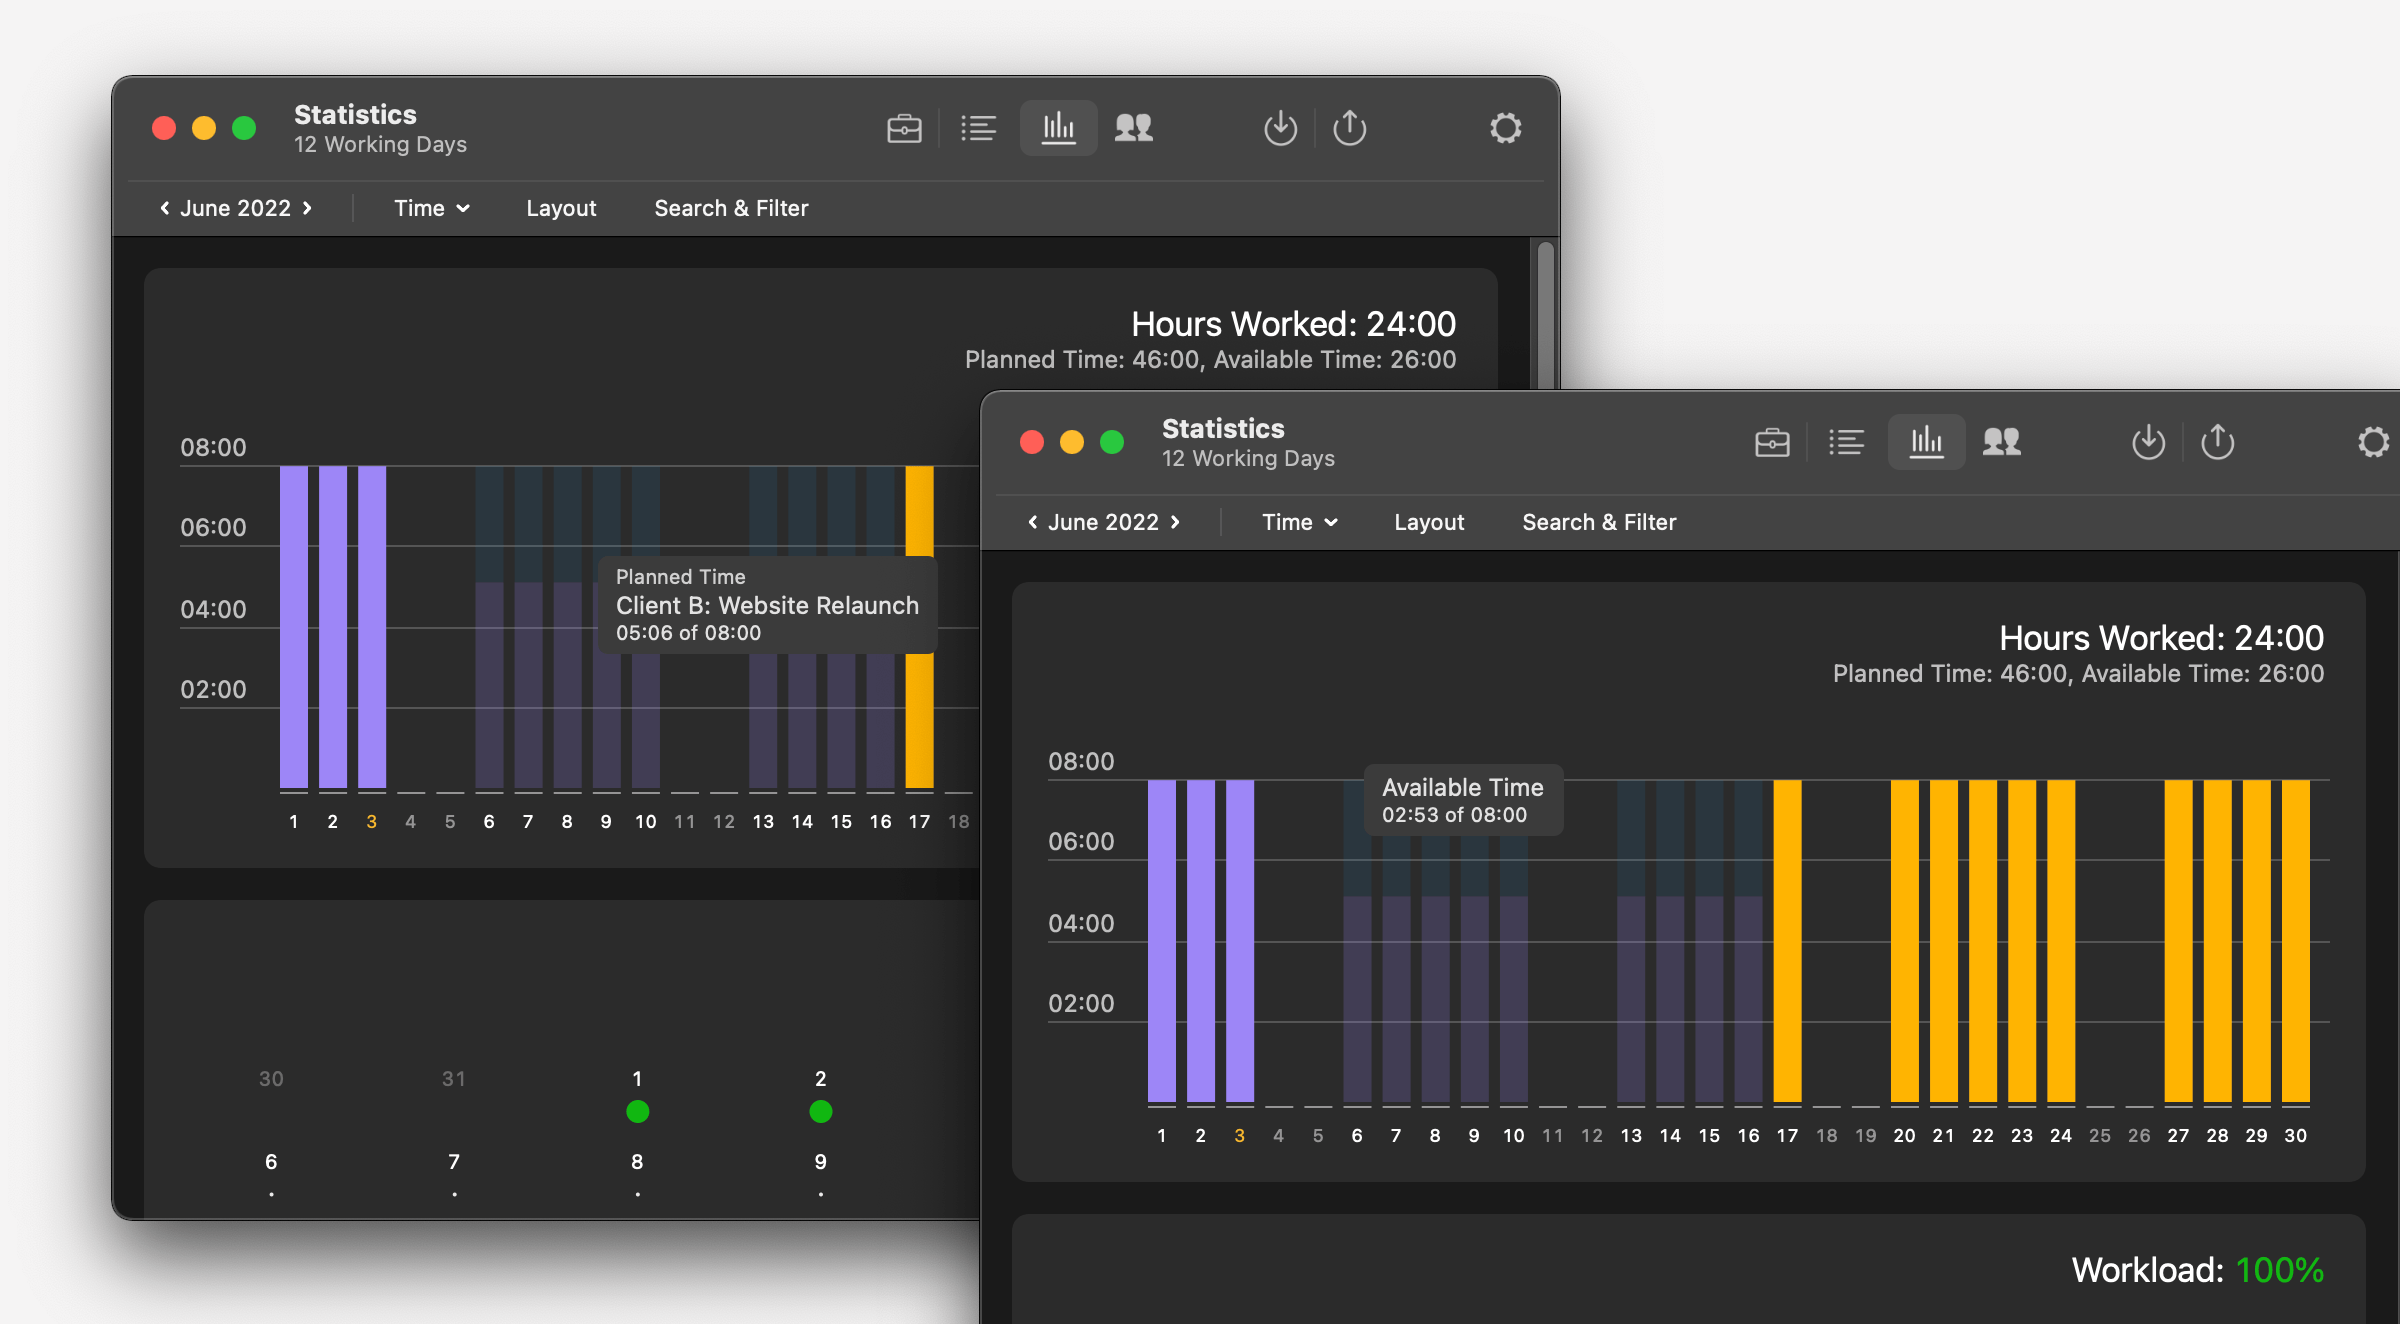Click June 2022 label in front window
Viewport: 2400px width, 1324px height.
pos(1104,522)
